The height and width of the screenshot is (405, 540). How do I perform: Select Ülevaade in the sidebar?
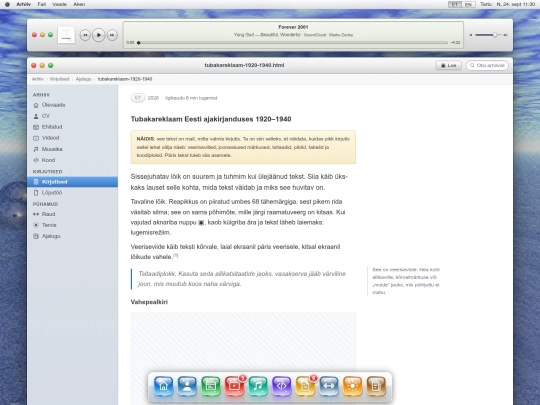pos(72,105)
